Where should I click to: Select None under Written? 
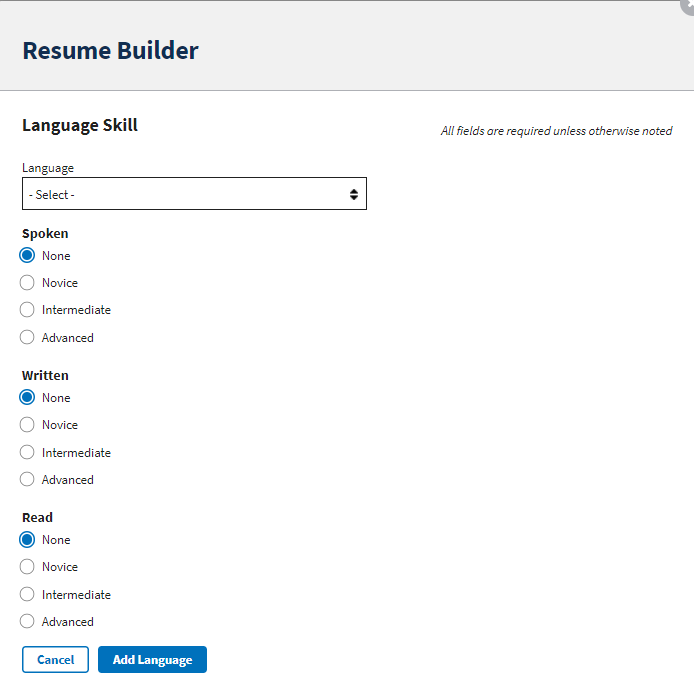[27, 398]
